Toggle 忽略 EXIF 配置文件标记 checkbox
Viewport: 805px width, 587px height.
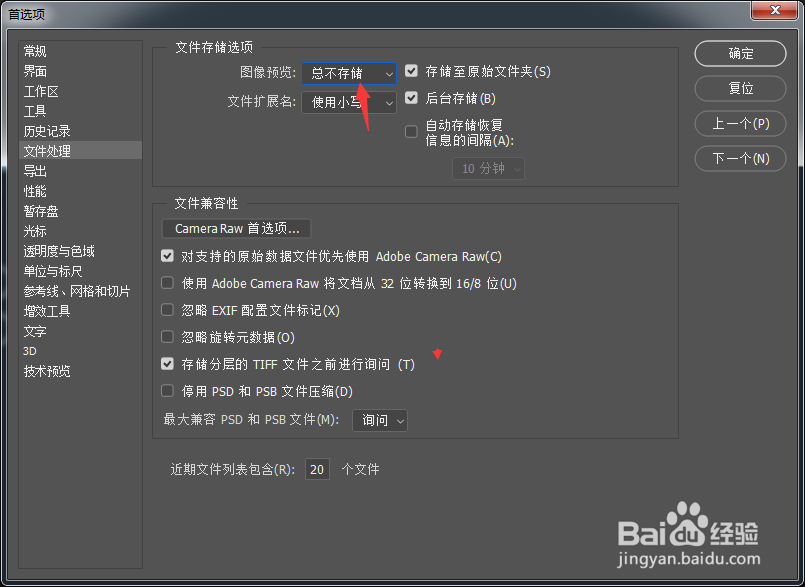point(167,310)
